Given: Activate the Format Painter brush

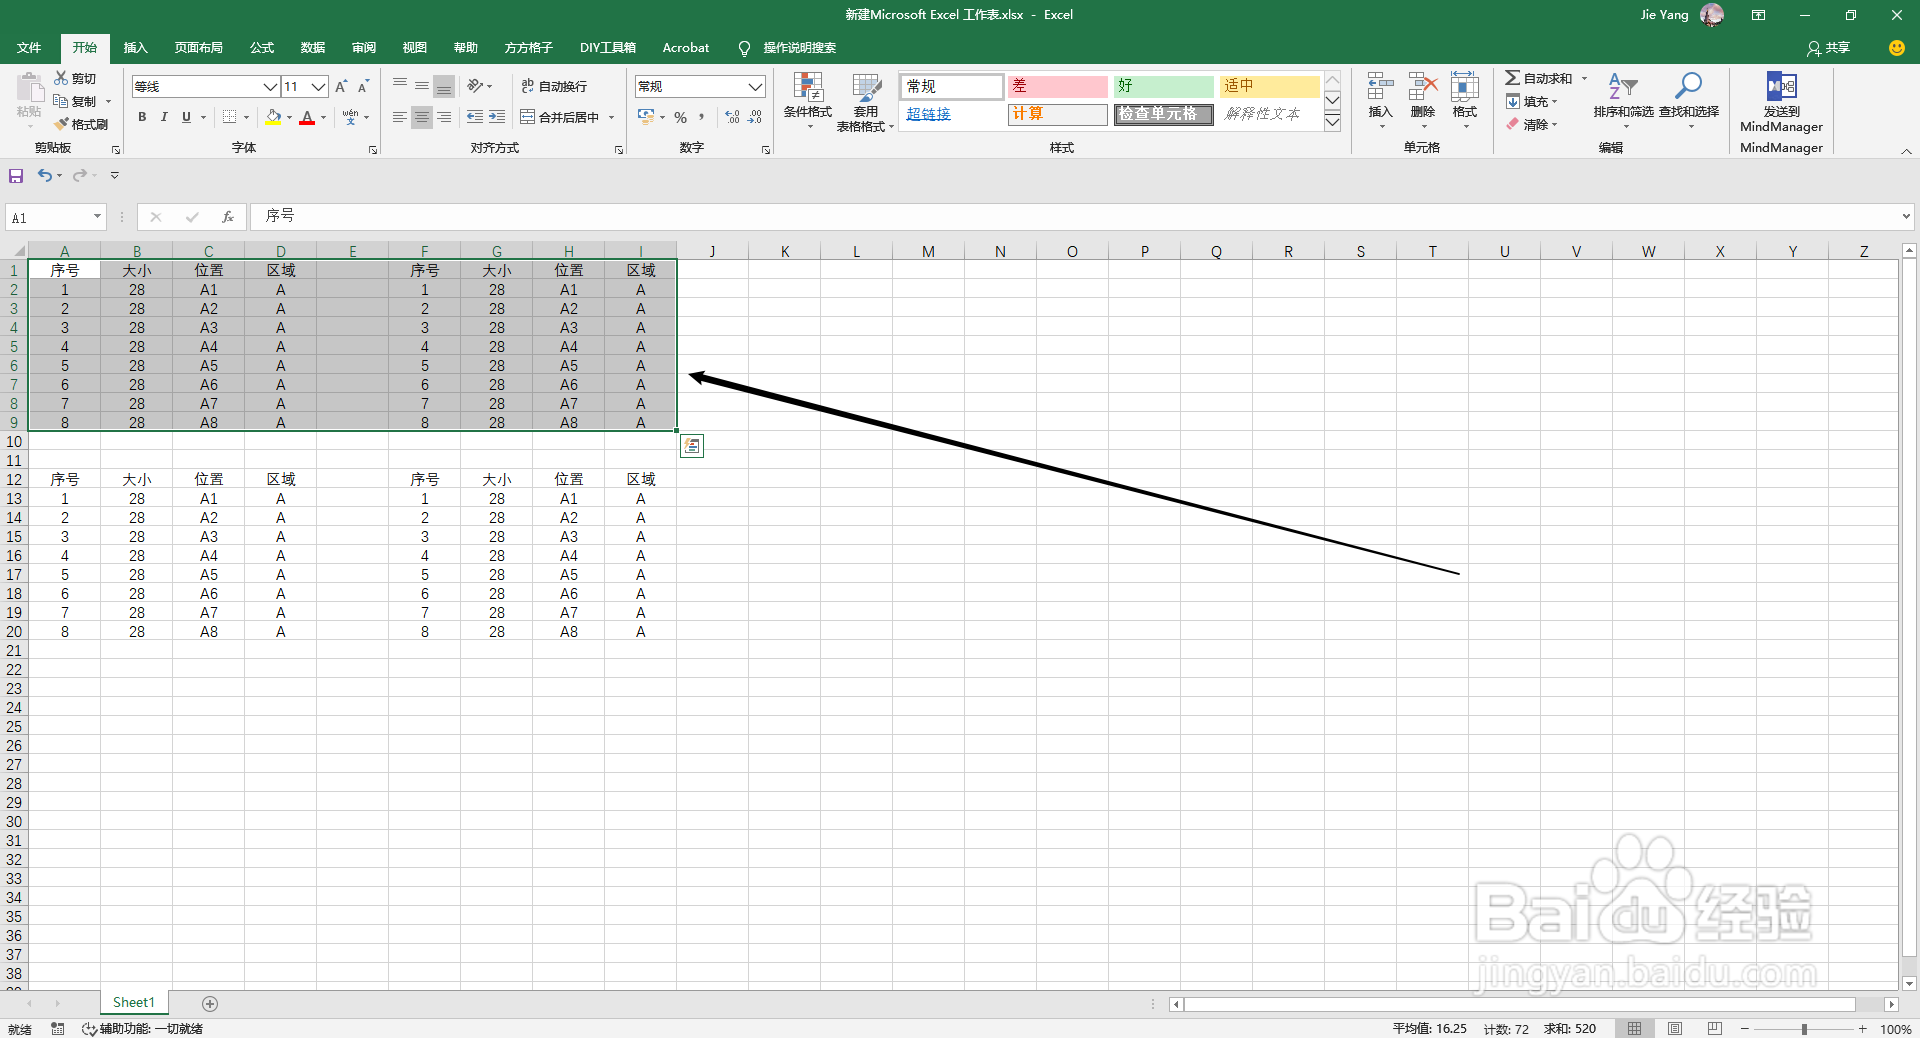Looking at the screenshot, I should [x=61, y=124].
